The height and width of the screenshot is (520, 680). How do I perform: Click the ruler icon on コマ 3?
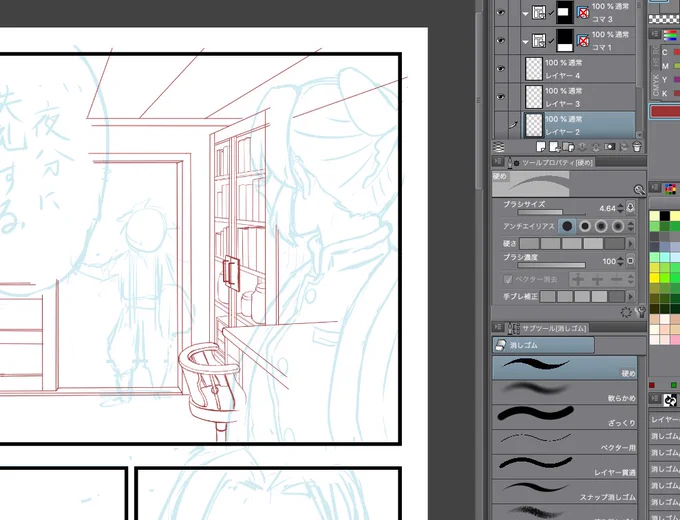[584, 13]
